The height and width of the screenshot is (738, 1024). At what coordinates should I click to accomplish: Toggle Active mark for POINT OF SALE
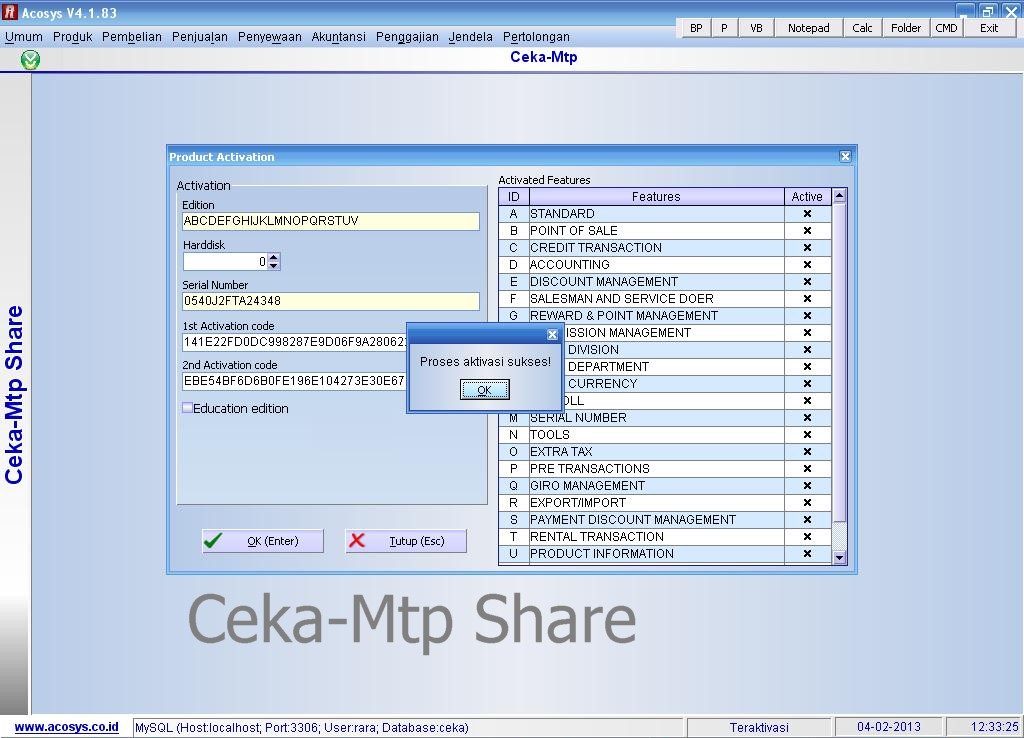(807, 231)
